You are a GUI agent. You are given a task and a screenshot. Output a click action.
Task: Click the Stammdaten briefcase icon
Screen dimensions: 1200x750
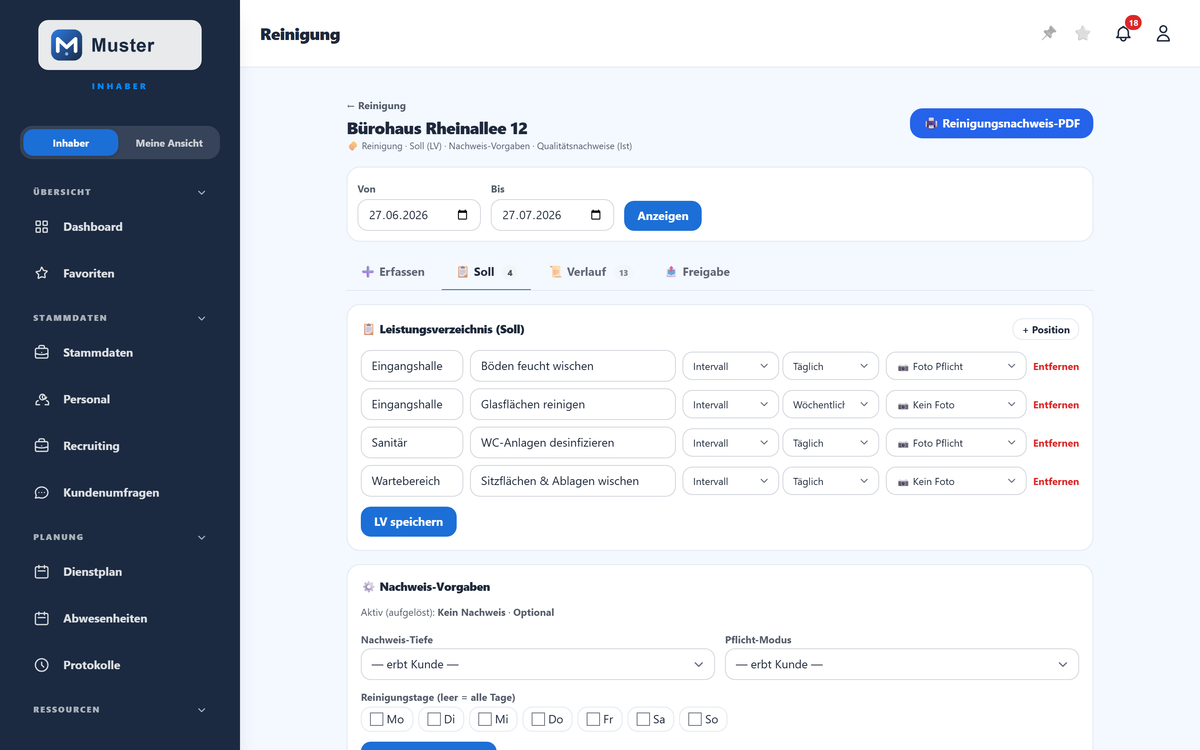tap(42, 353)
